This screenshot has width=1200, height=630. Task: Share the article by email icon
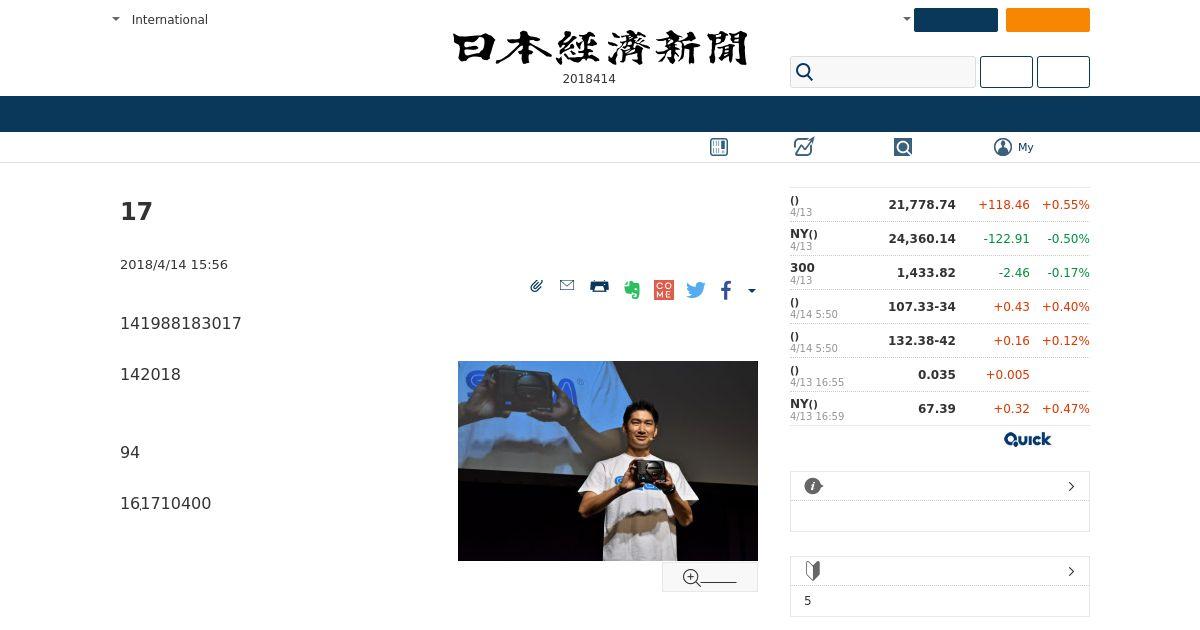567,285
